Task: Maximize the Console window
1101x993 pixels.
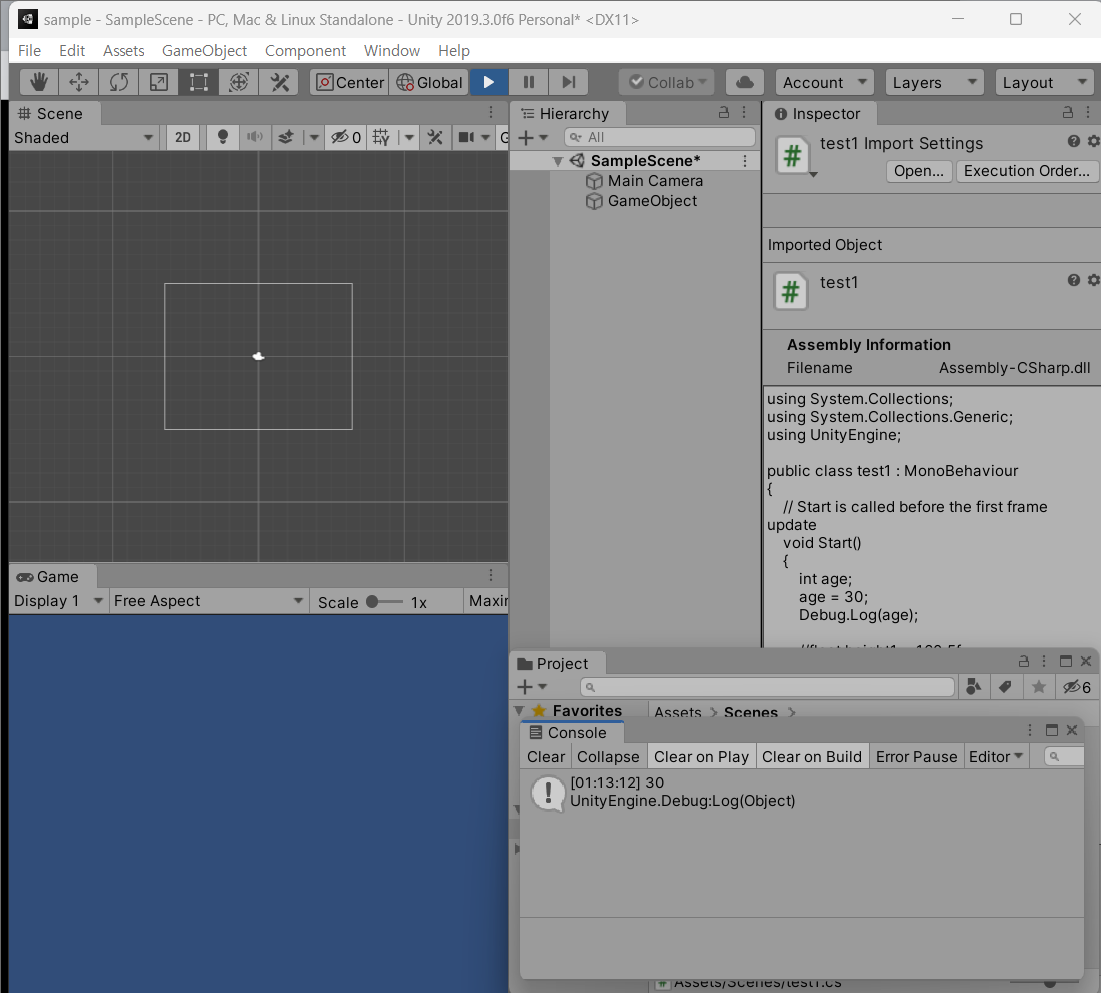Action: (1052, 730)
